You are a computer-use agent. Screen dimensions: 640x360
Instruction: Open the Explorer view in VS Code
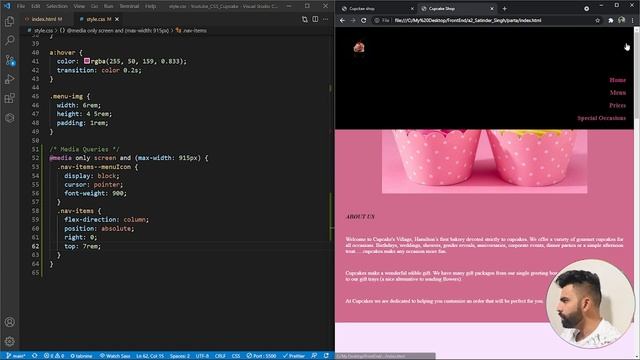pyautogui.click(x=9, y=21)
